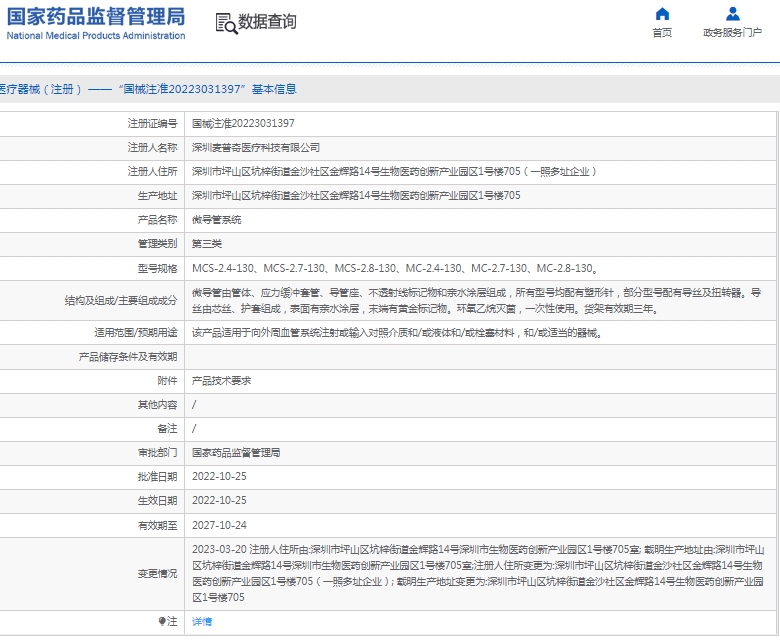Click attachment 产品技术要求

click(221, 381)
